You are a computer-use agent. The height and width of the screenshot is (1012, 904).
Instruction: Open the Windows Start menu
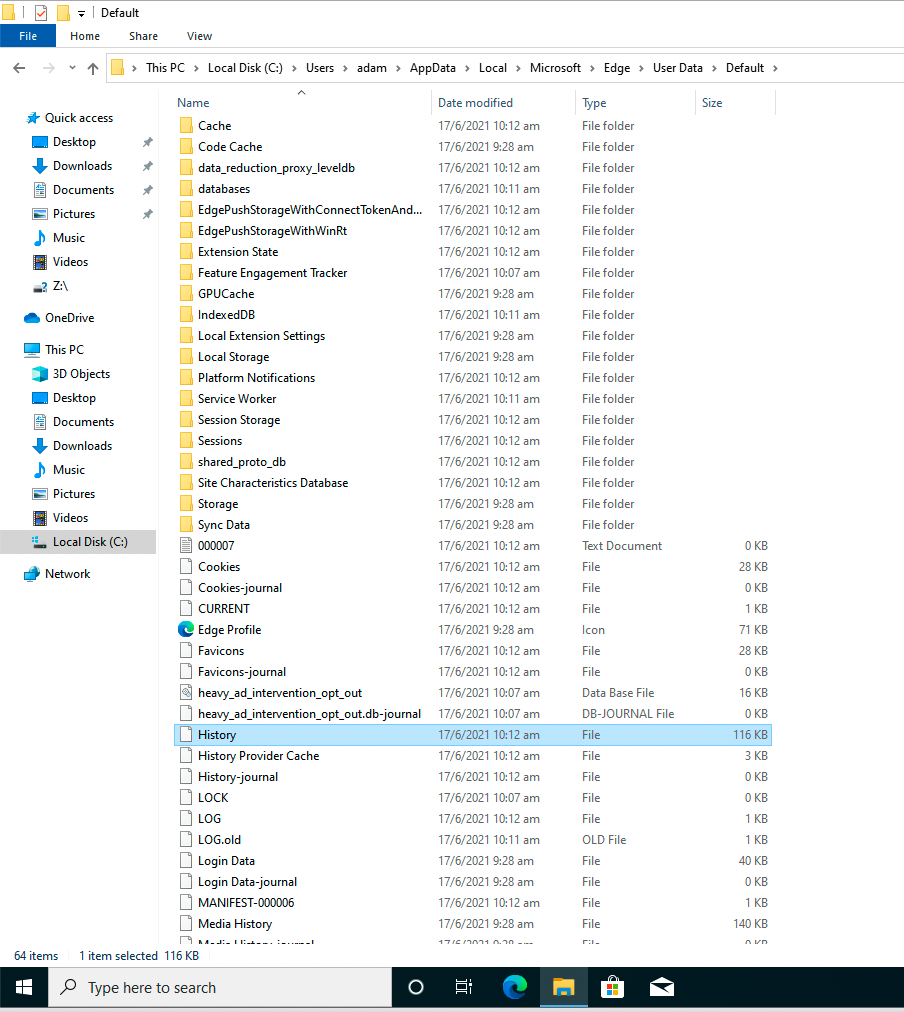pyautogui.click(x=24, y=987)
